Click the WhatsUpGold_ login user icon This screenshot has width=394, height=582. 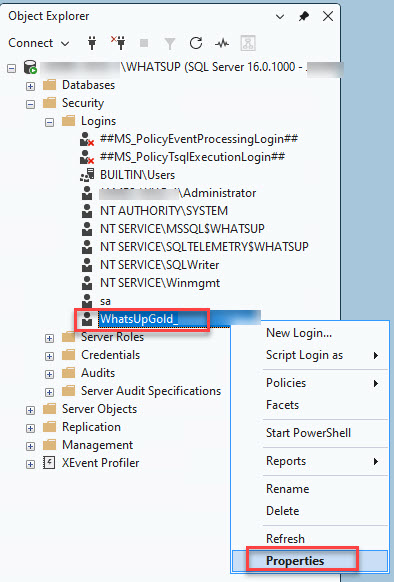87,319
